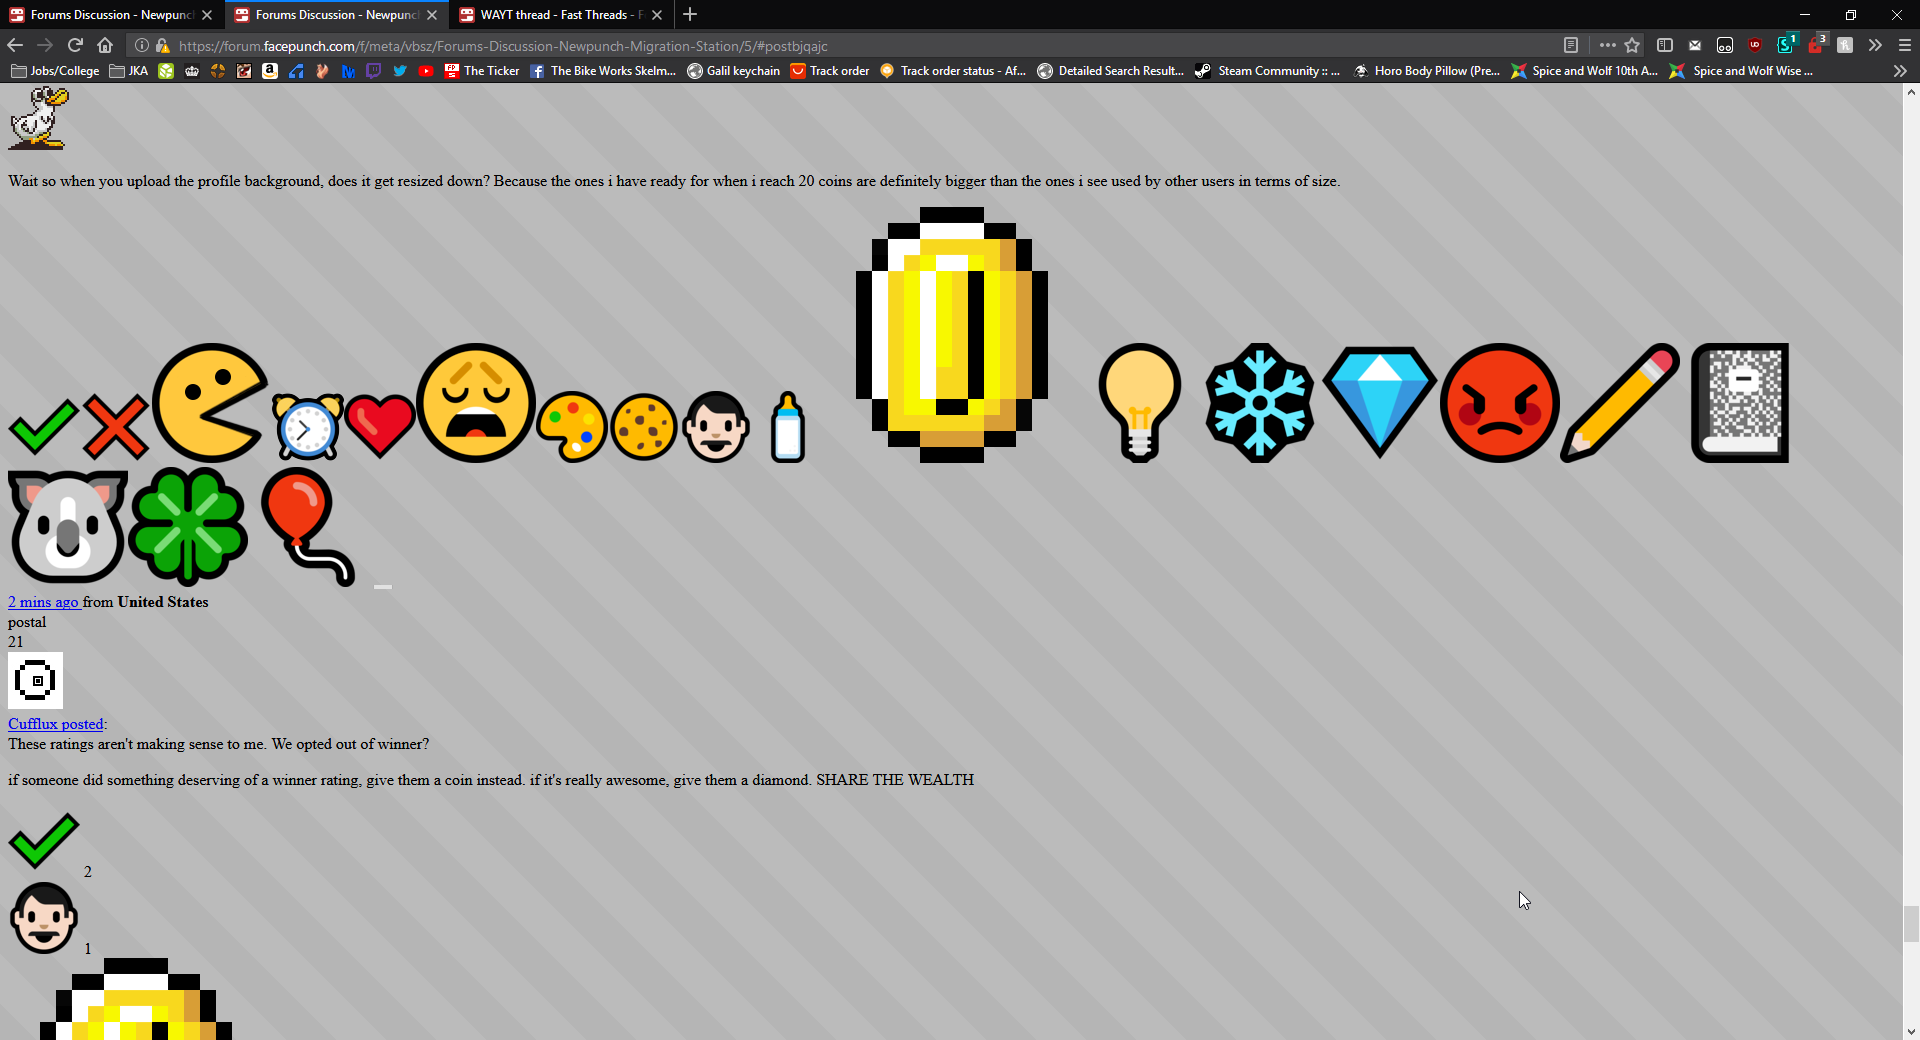This screenshot has width=1920, height=1040.
Task: Click the red X Disagree rating icon
Action: [116, 427]
